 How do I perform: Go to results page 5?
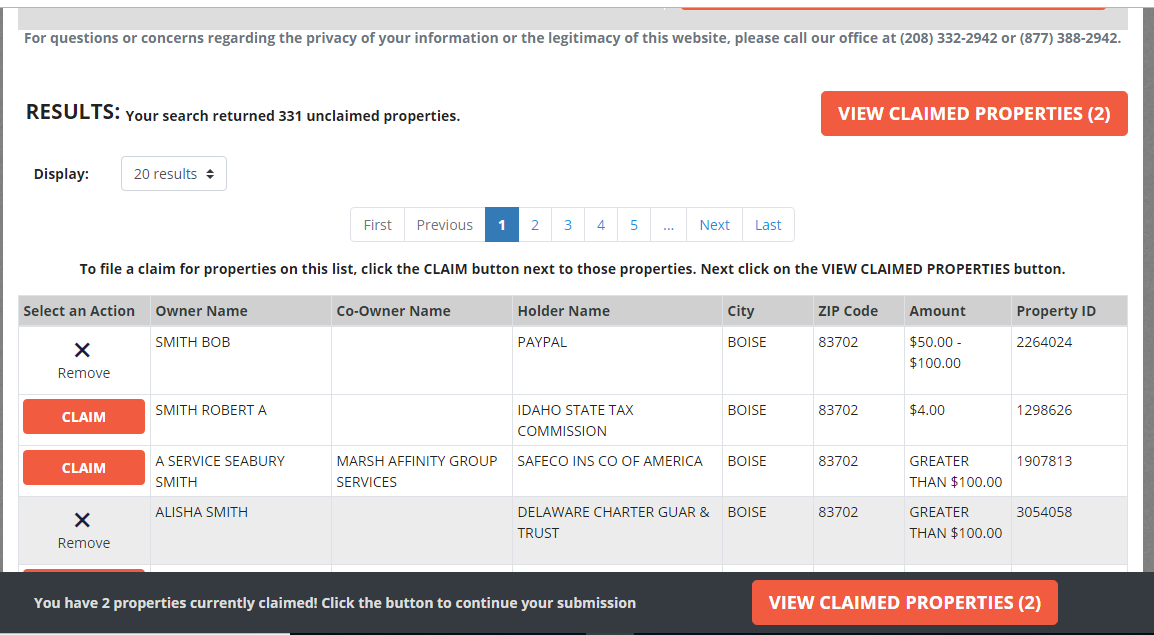pos(634,224)
